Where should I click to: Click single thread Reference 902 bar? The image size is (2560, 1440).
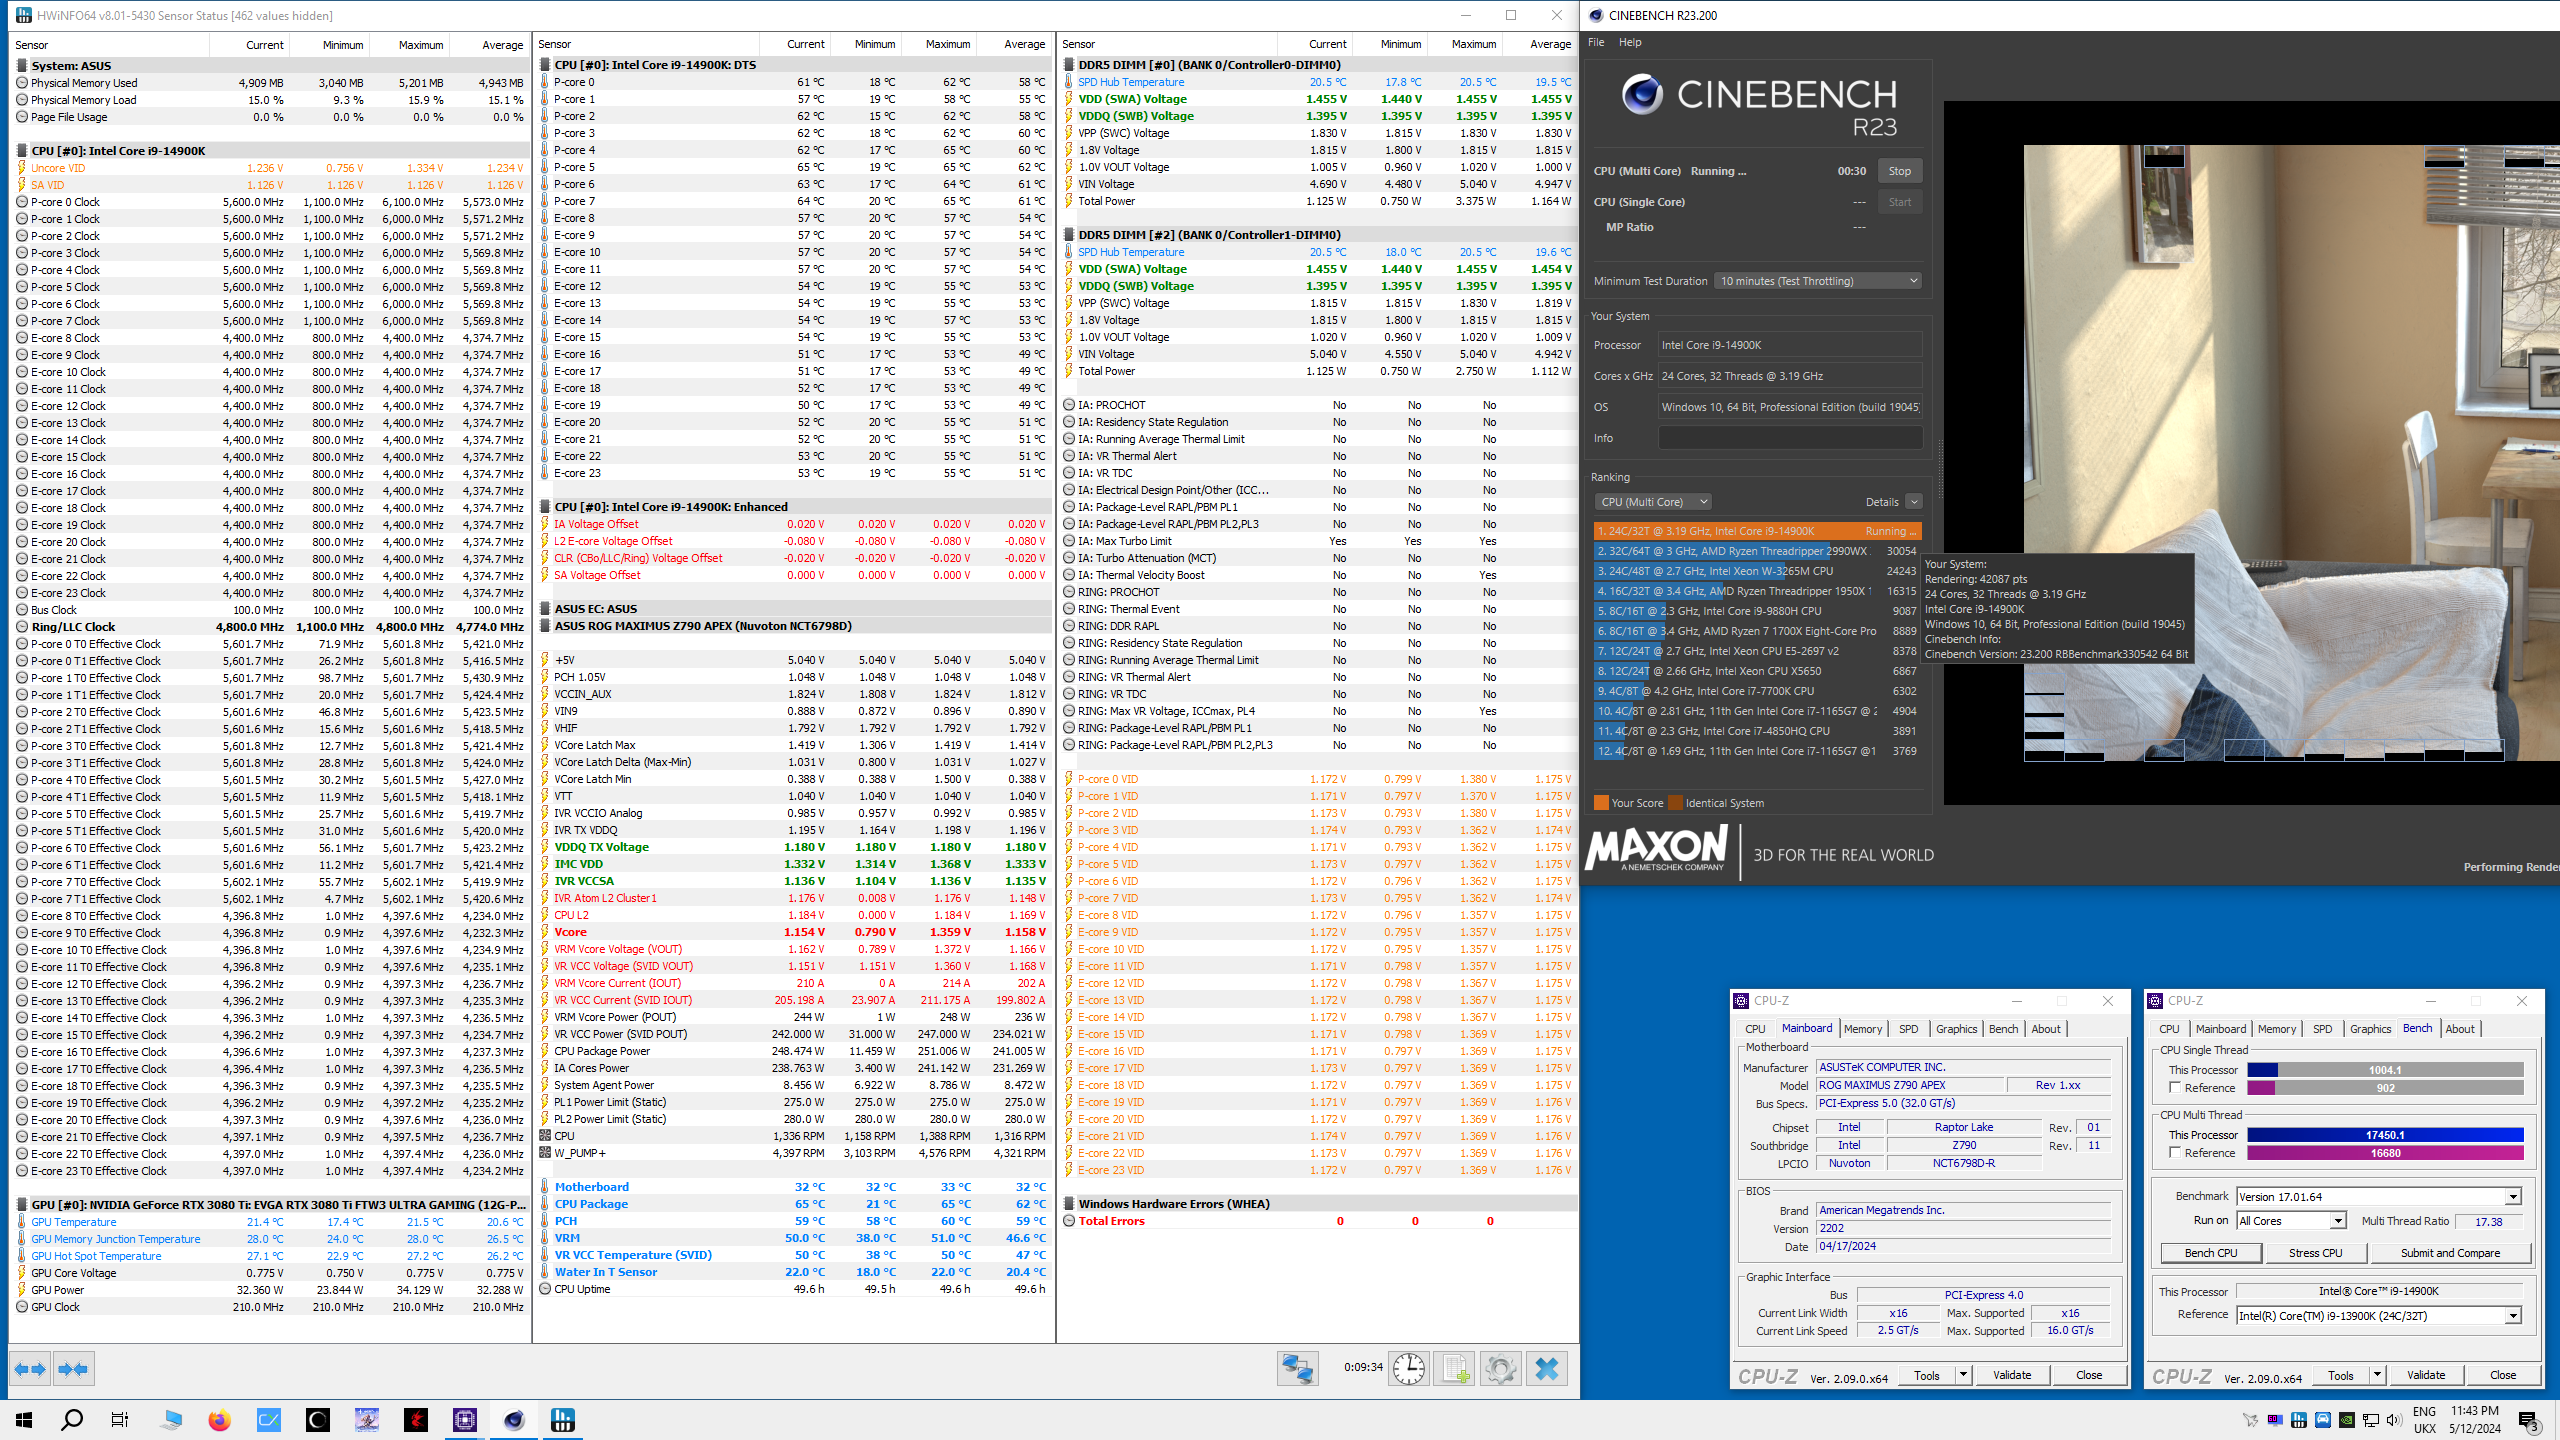(2385, 1088)
